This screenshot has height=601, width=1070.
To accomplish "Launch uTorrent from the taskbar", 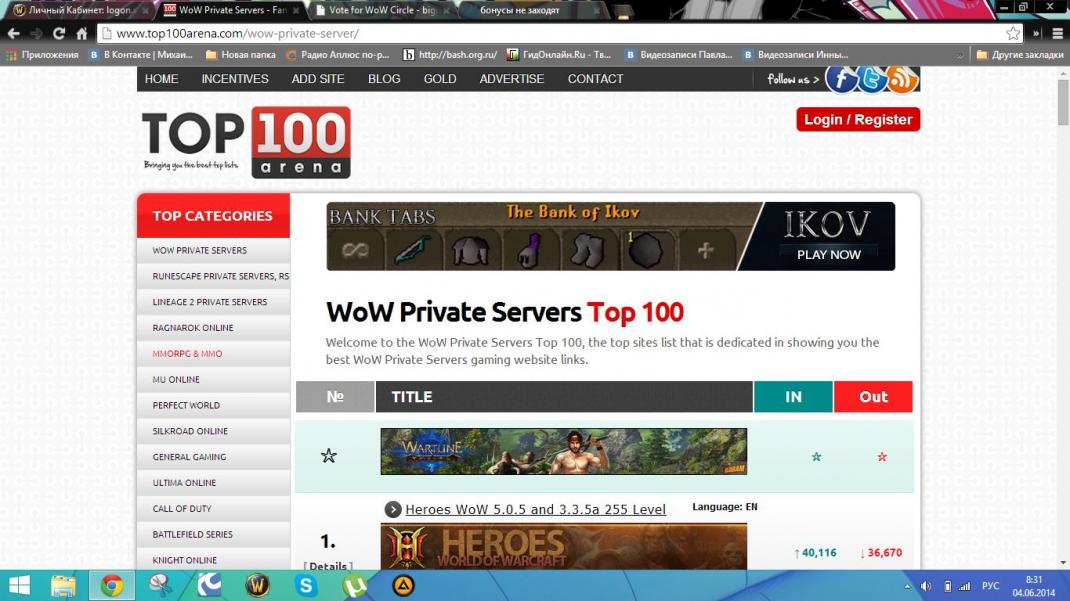I will (354, 585).
